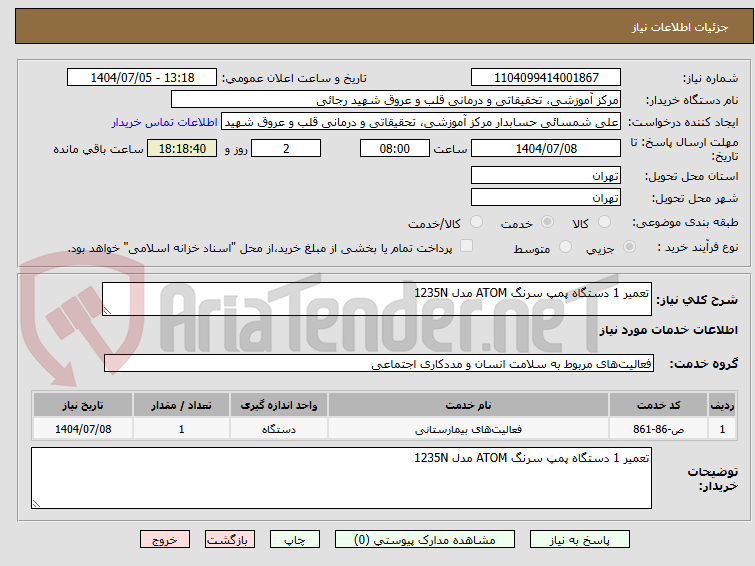The image size is (755, 566).
Task: Click the remaining days field showing 2
Action: pos(286,148)
